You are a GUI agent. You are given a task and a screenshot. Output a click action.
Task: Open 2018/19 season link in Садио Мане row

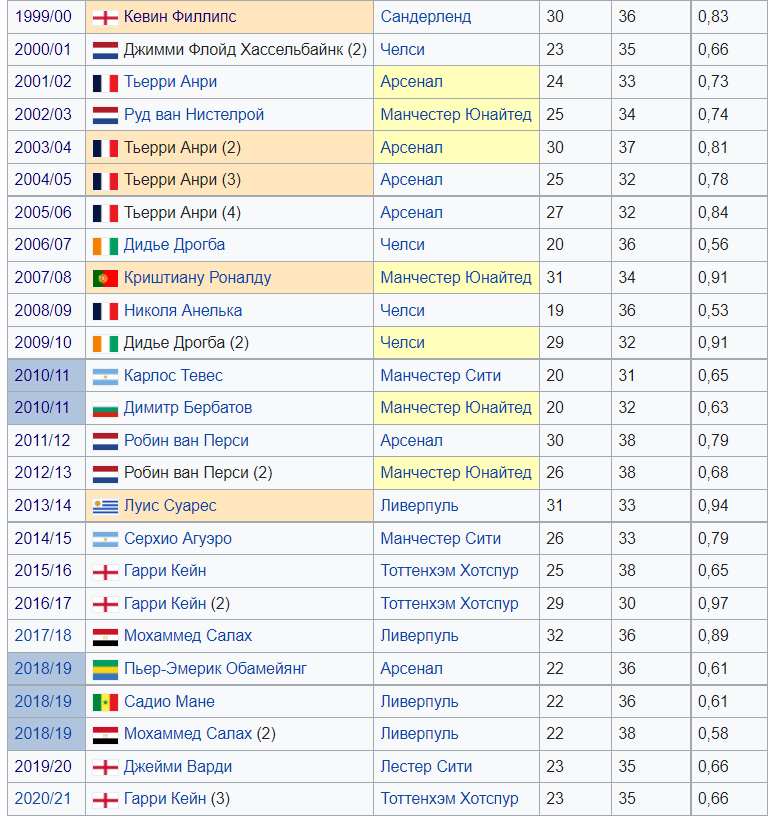(43, 702)
